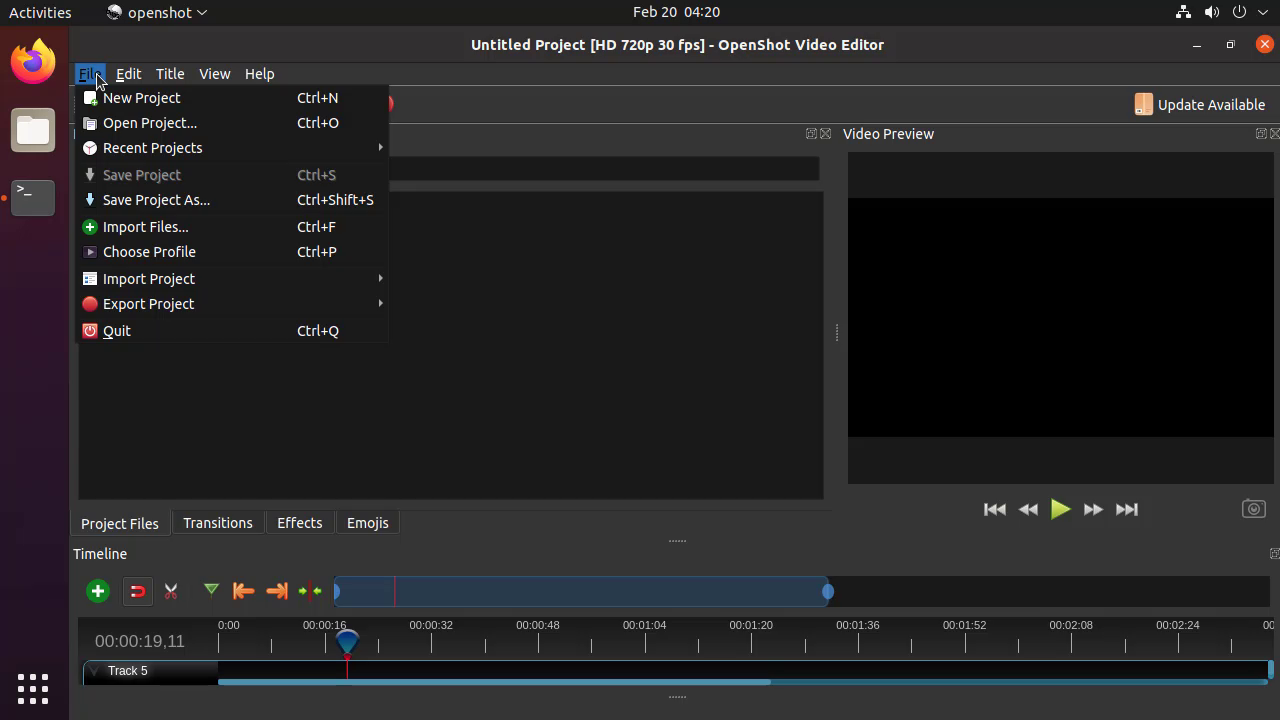This screenshot has width=1280, height=720.
Task: Open the Feb 20 04:20 clock
Action: point(676,12)
